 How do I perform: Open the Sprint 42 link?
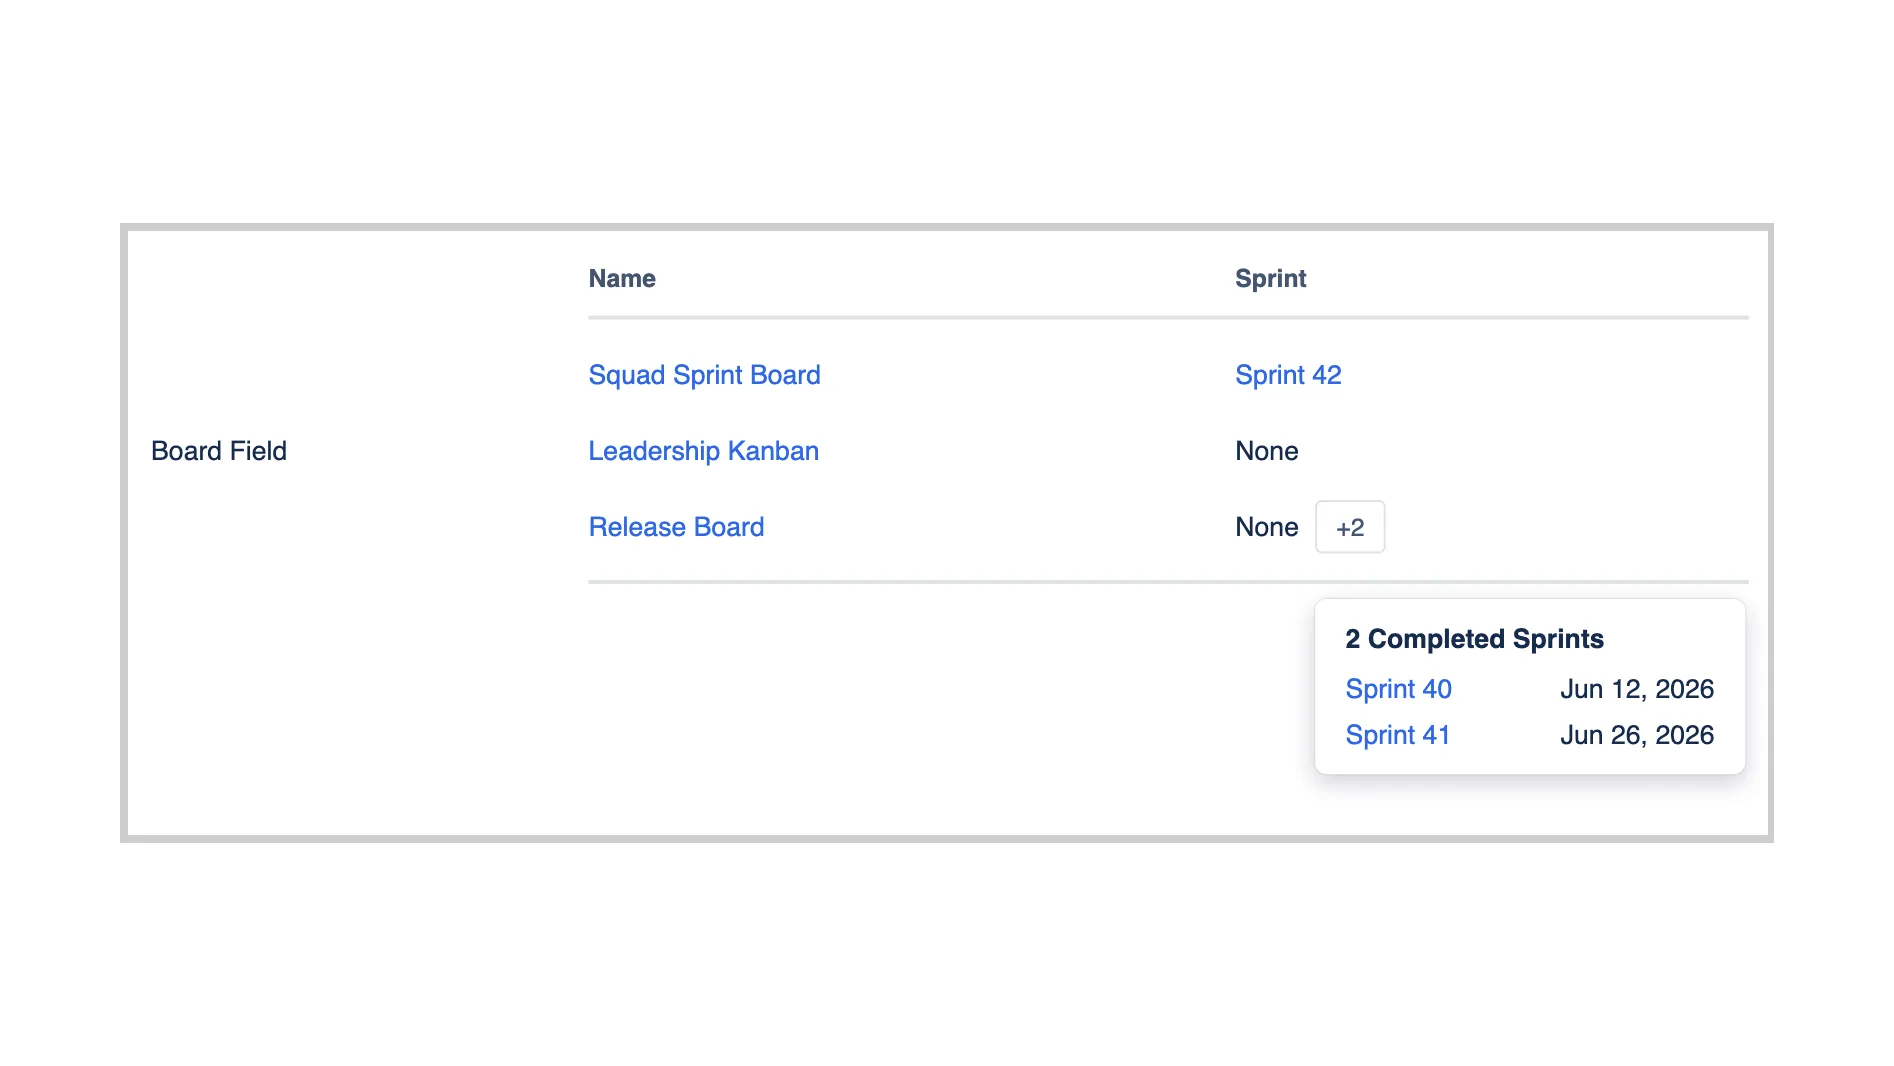(x=1288, y=375)
